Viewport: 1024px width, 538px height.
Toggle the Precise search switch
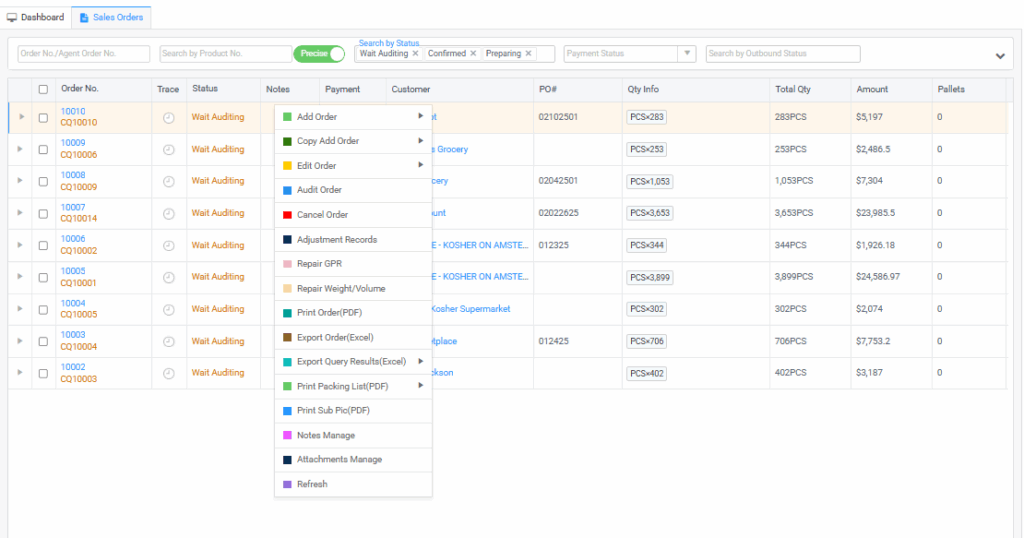(x=319, y=54)
